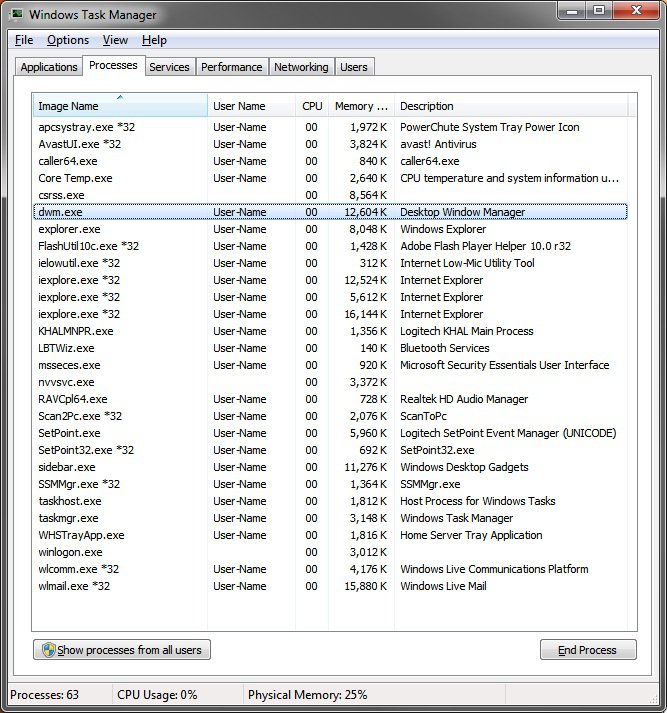667x713 pixels.
Task: Select the FlashUtil10c.exe *32 process
Action: coord(330,246)
